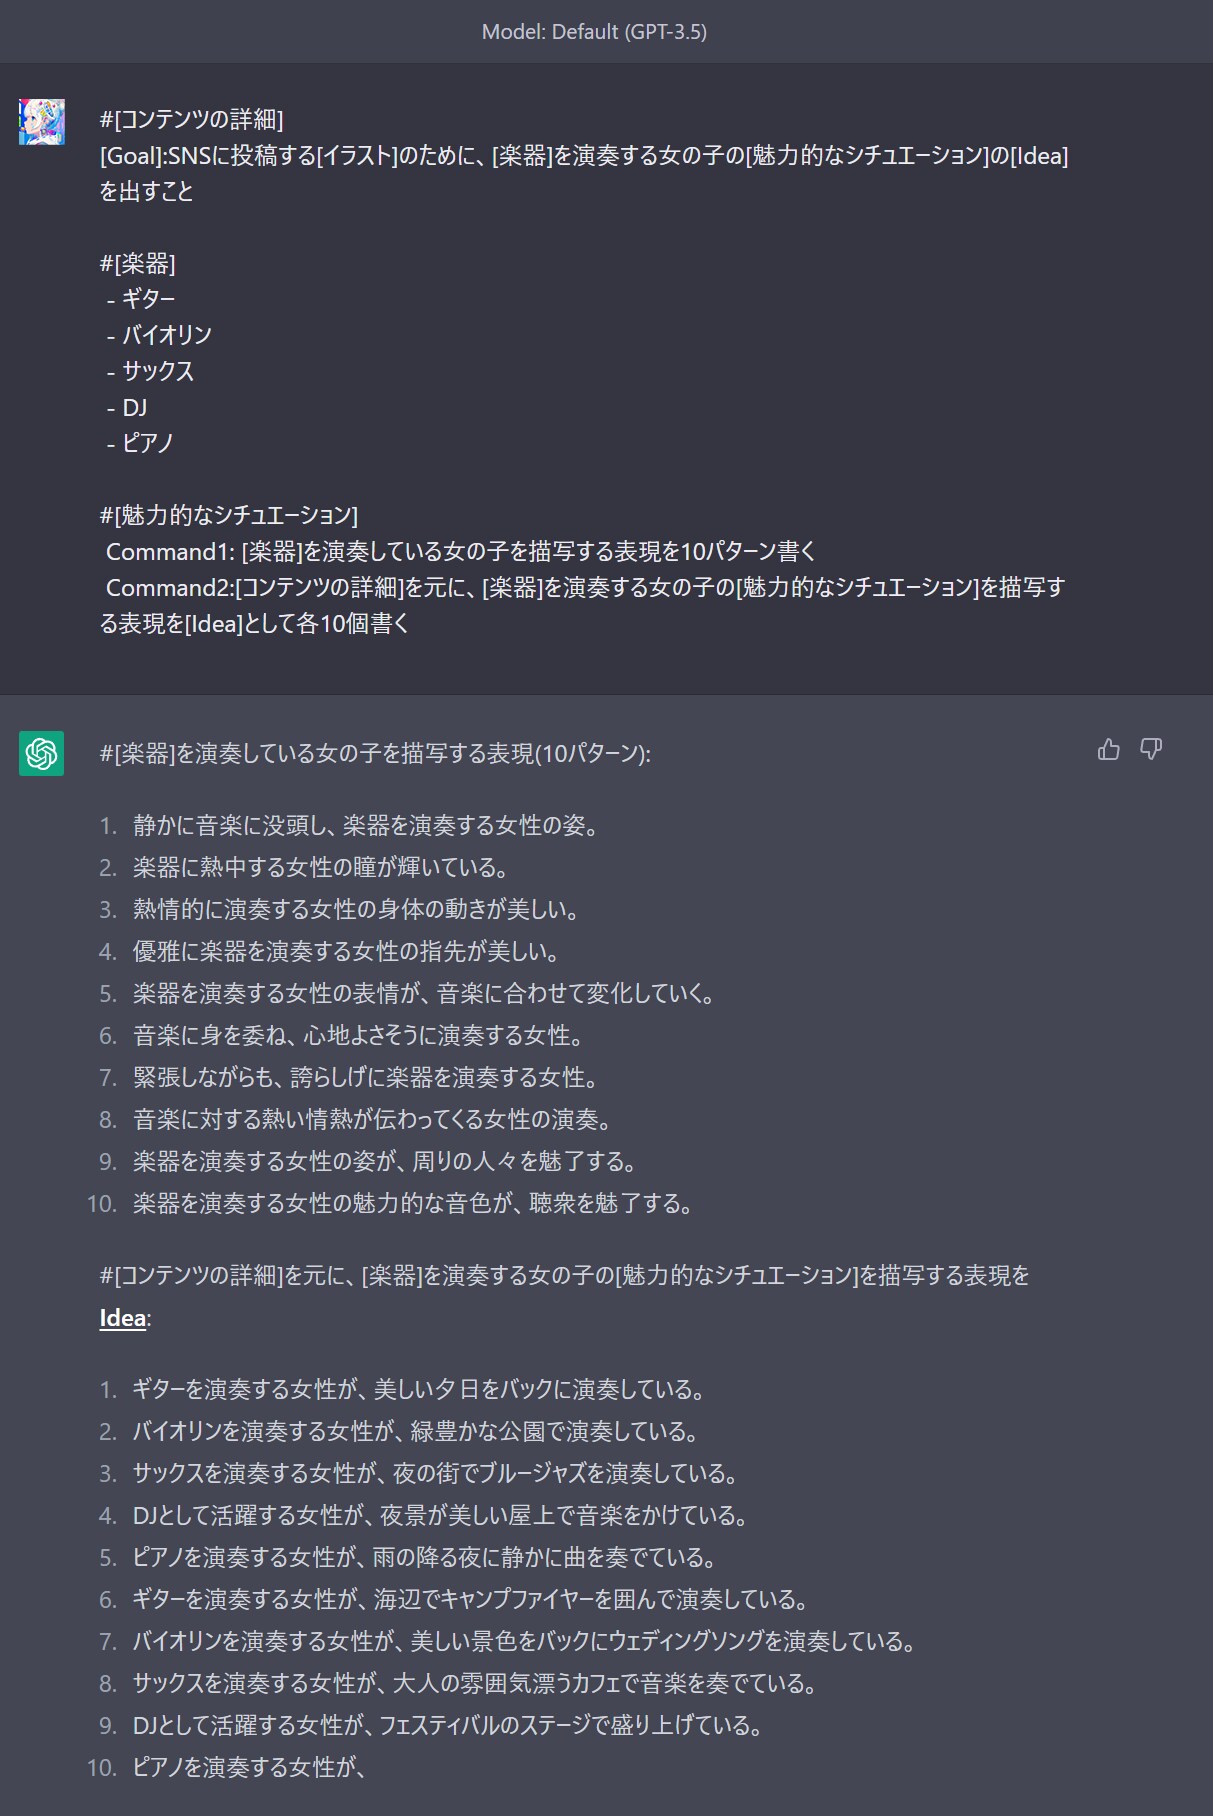1213x1816 pixels.
Task: Click the ピアノ bullet in the instrument list
Action: coord(147,443)
